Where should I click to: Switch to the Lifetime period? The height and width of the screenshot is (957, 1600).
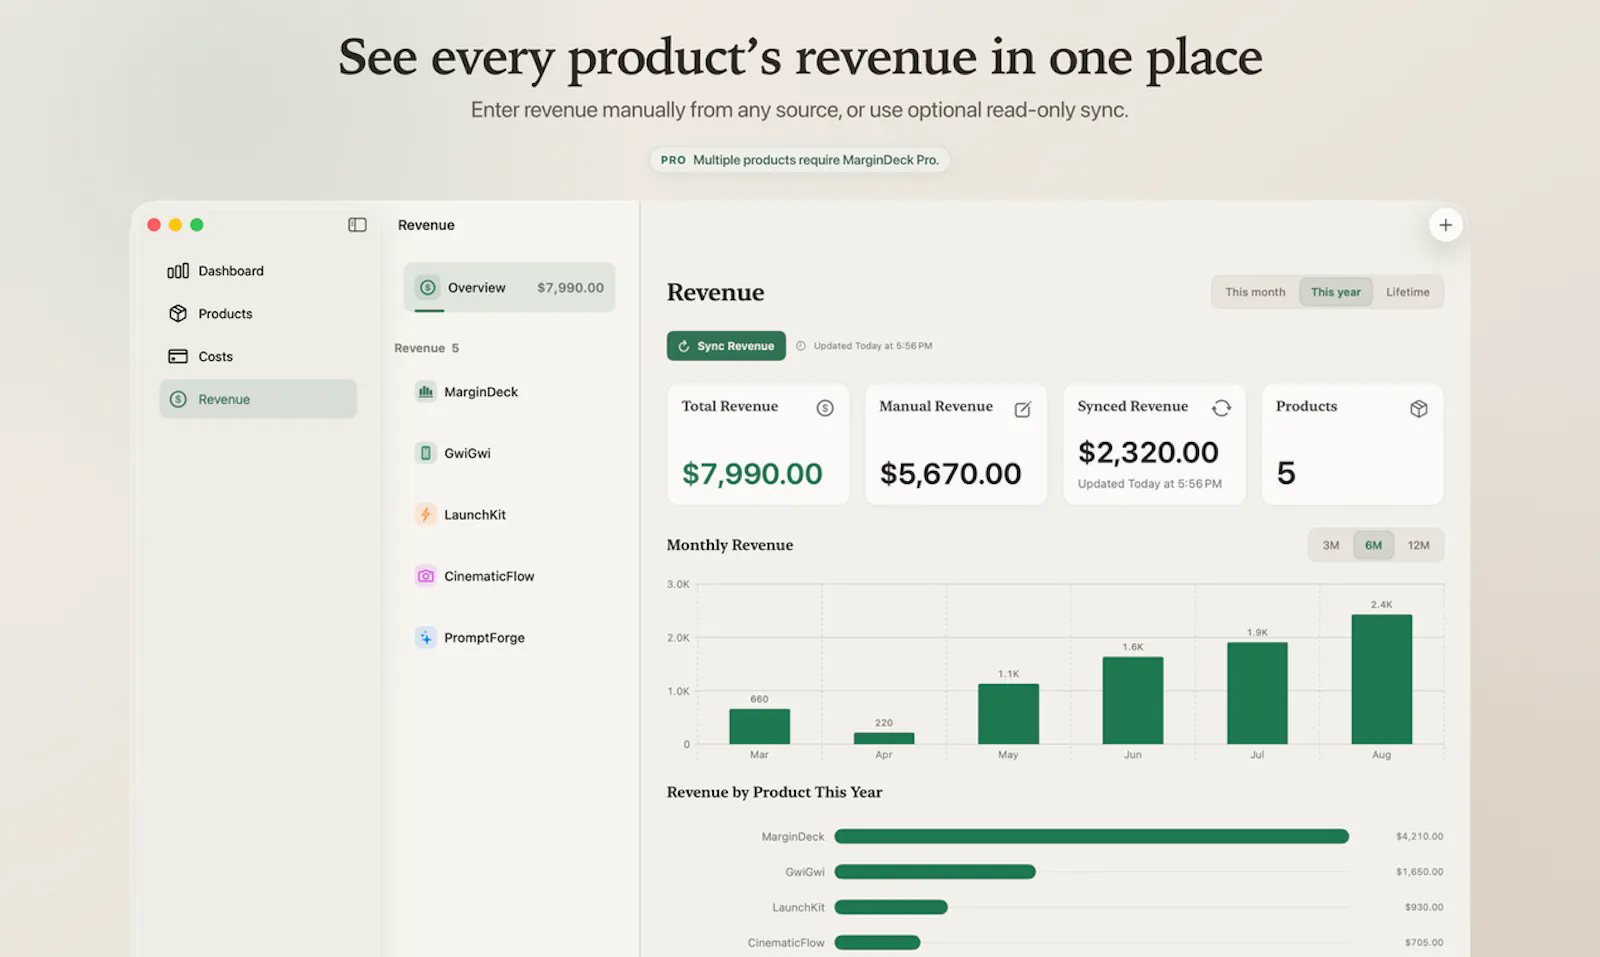click(x=1407, y=292)
